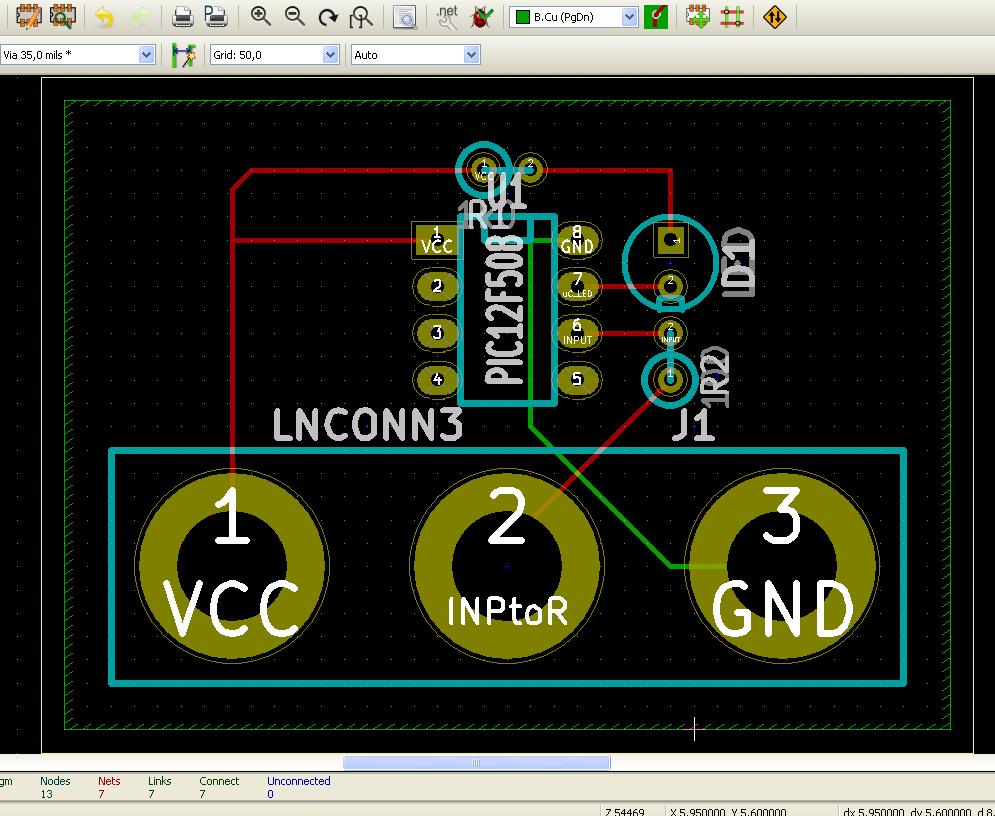Select pin 7 uC_LED pad

point(577,286)
